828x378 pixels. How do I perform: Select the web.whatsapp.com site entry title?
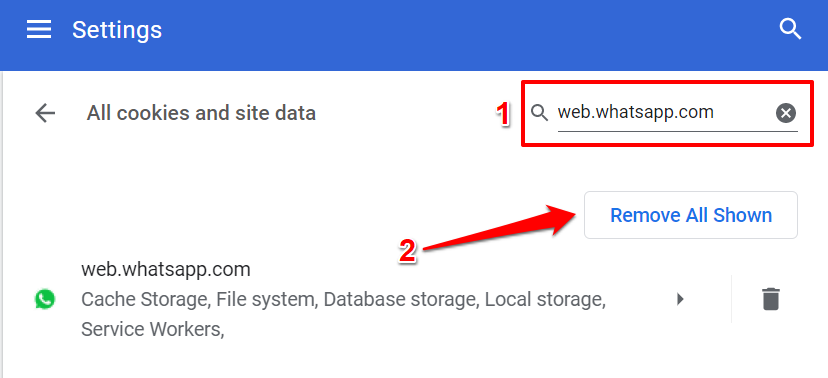[x=166, y=270]
